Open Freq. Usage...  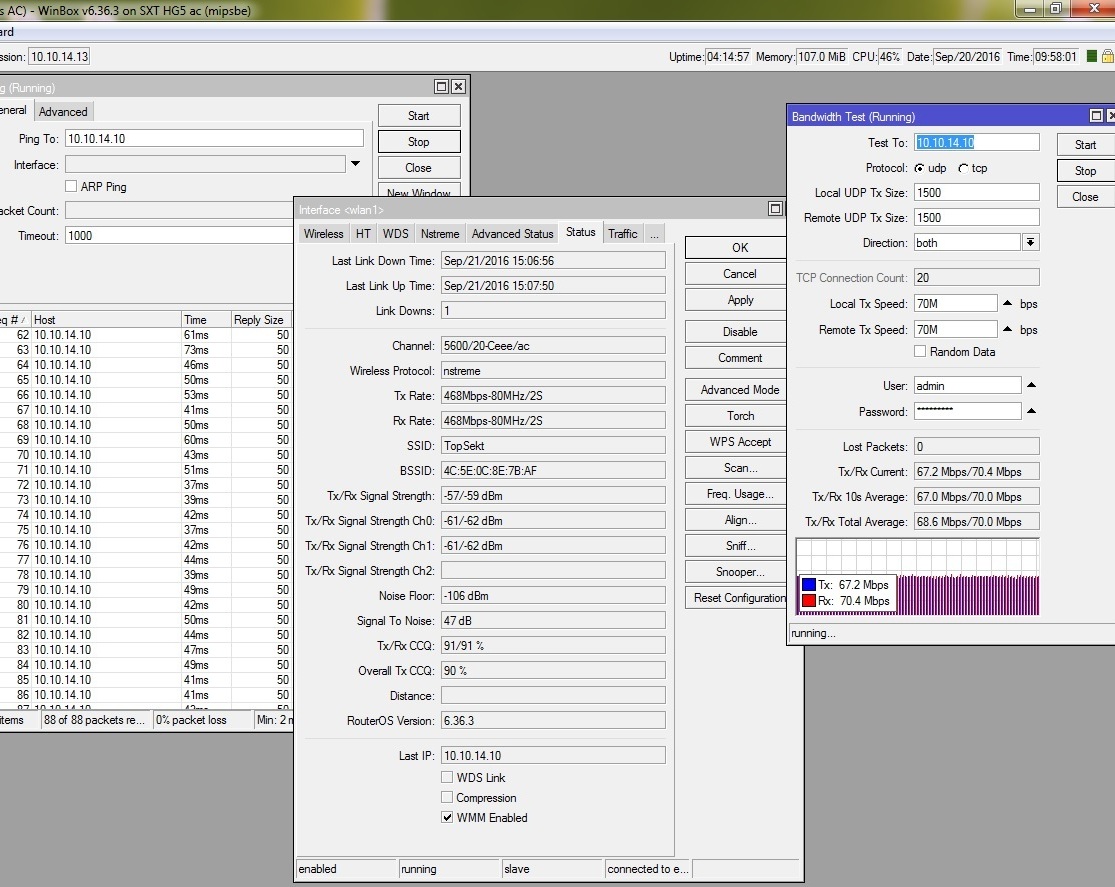737,494
